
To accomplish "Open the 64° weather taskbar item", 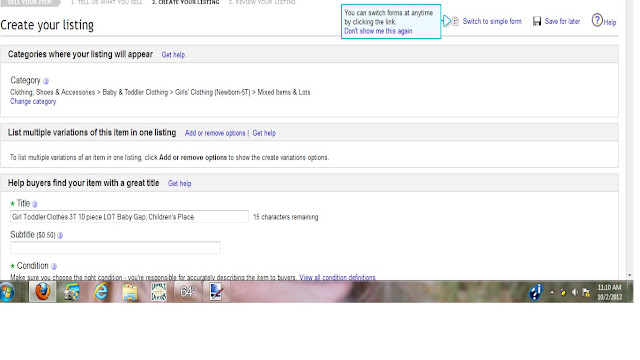I will pos(188,292).
